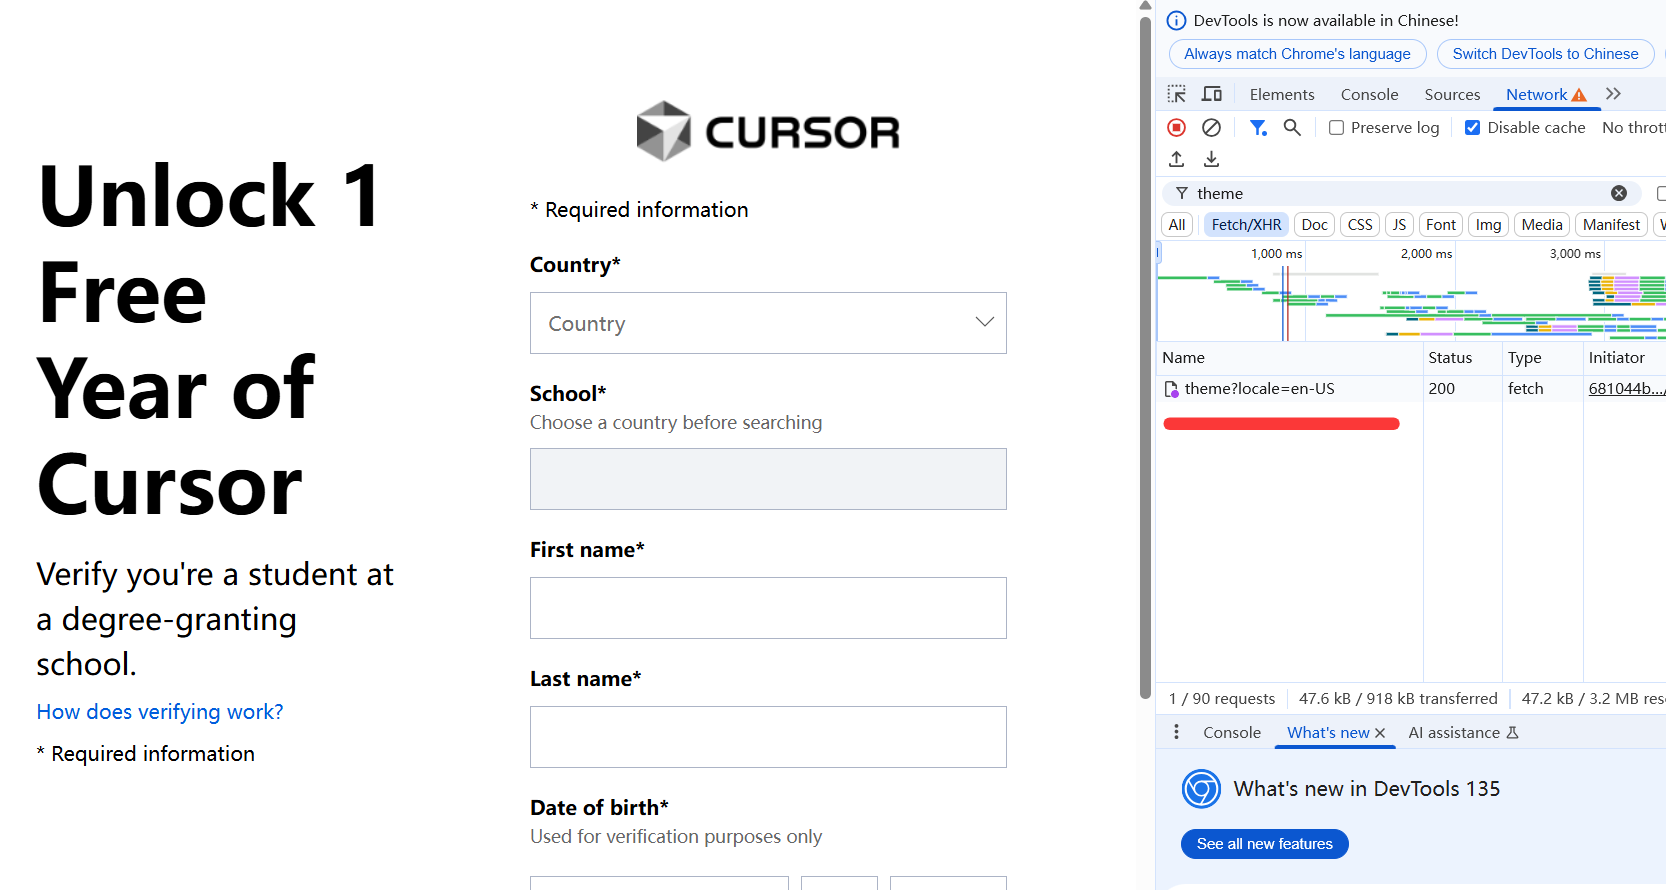Filter requests by JS
The width and height of the screenshot is (1666, 890).
click(x=1399, y=225)
